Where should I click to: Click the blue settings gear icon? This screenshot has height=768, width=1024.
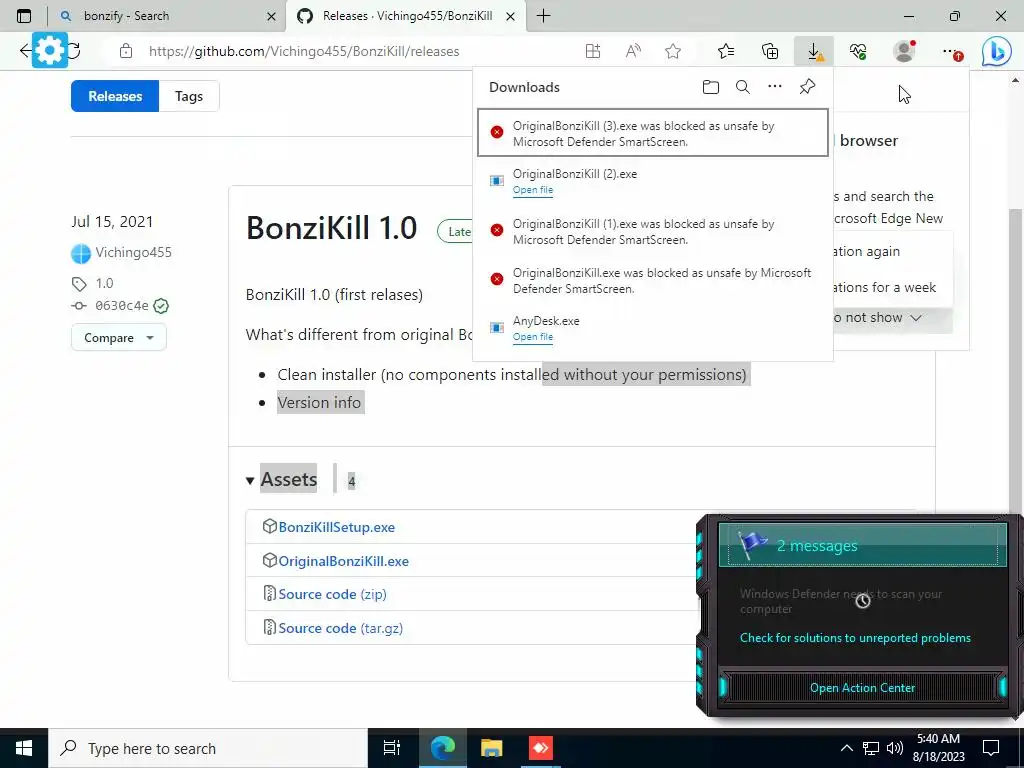tap(50, 50)
